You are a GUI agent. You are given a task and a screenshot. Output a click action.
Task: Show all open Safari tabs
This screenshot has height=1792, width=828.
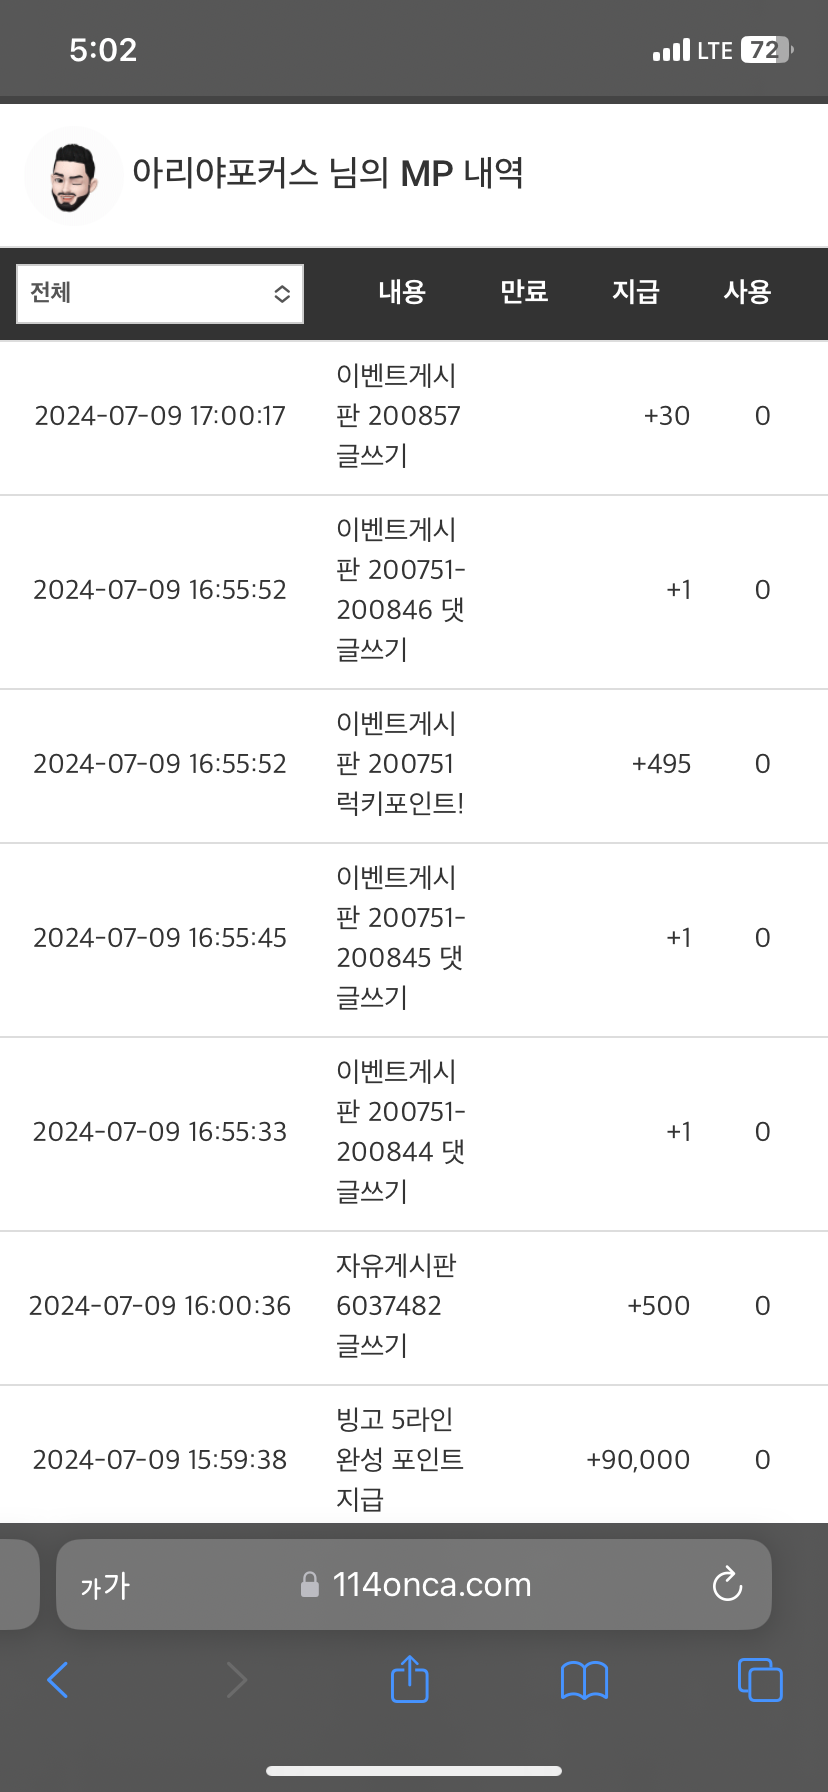760,1680
